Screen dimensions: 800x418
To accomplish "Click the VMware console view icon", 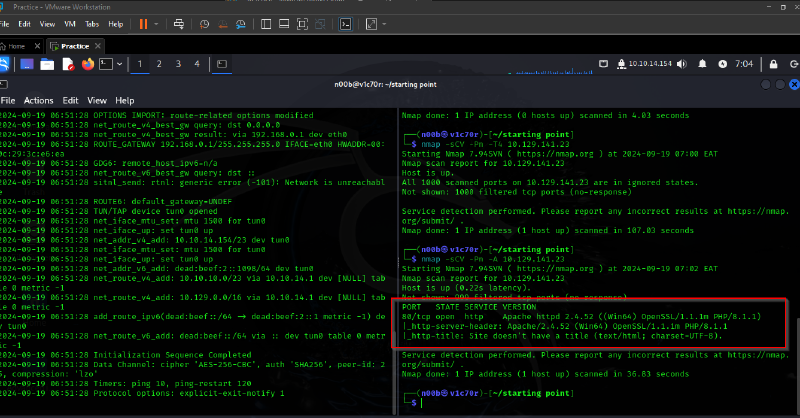I will [x=347, y=22].
